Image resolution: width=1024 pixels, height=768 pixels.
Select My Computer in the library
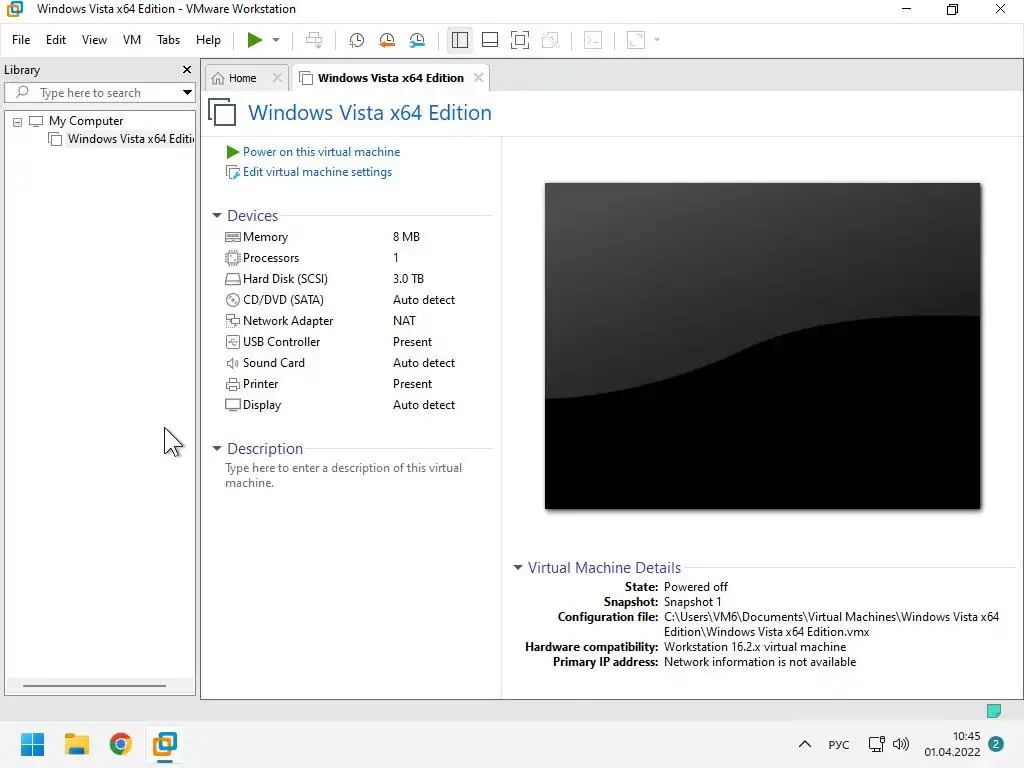pyautogui.click(x=86, y=121)
